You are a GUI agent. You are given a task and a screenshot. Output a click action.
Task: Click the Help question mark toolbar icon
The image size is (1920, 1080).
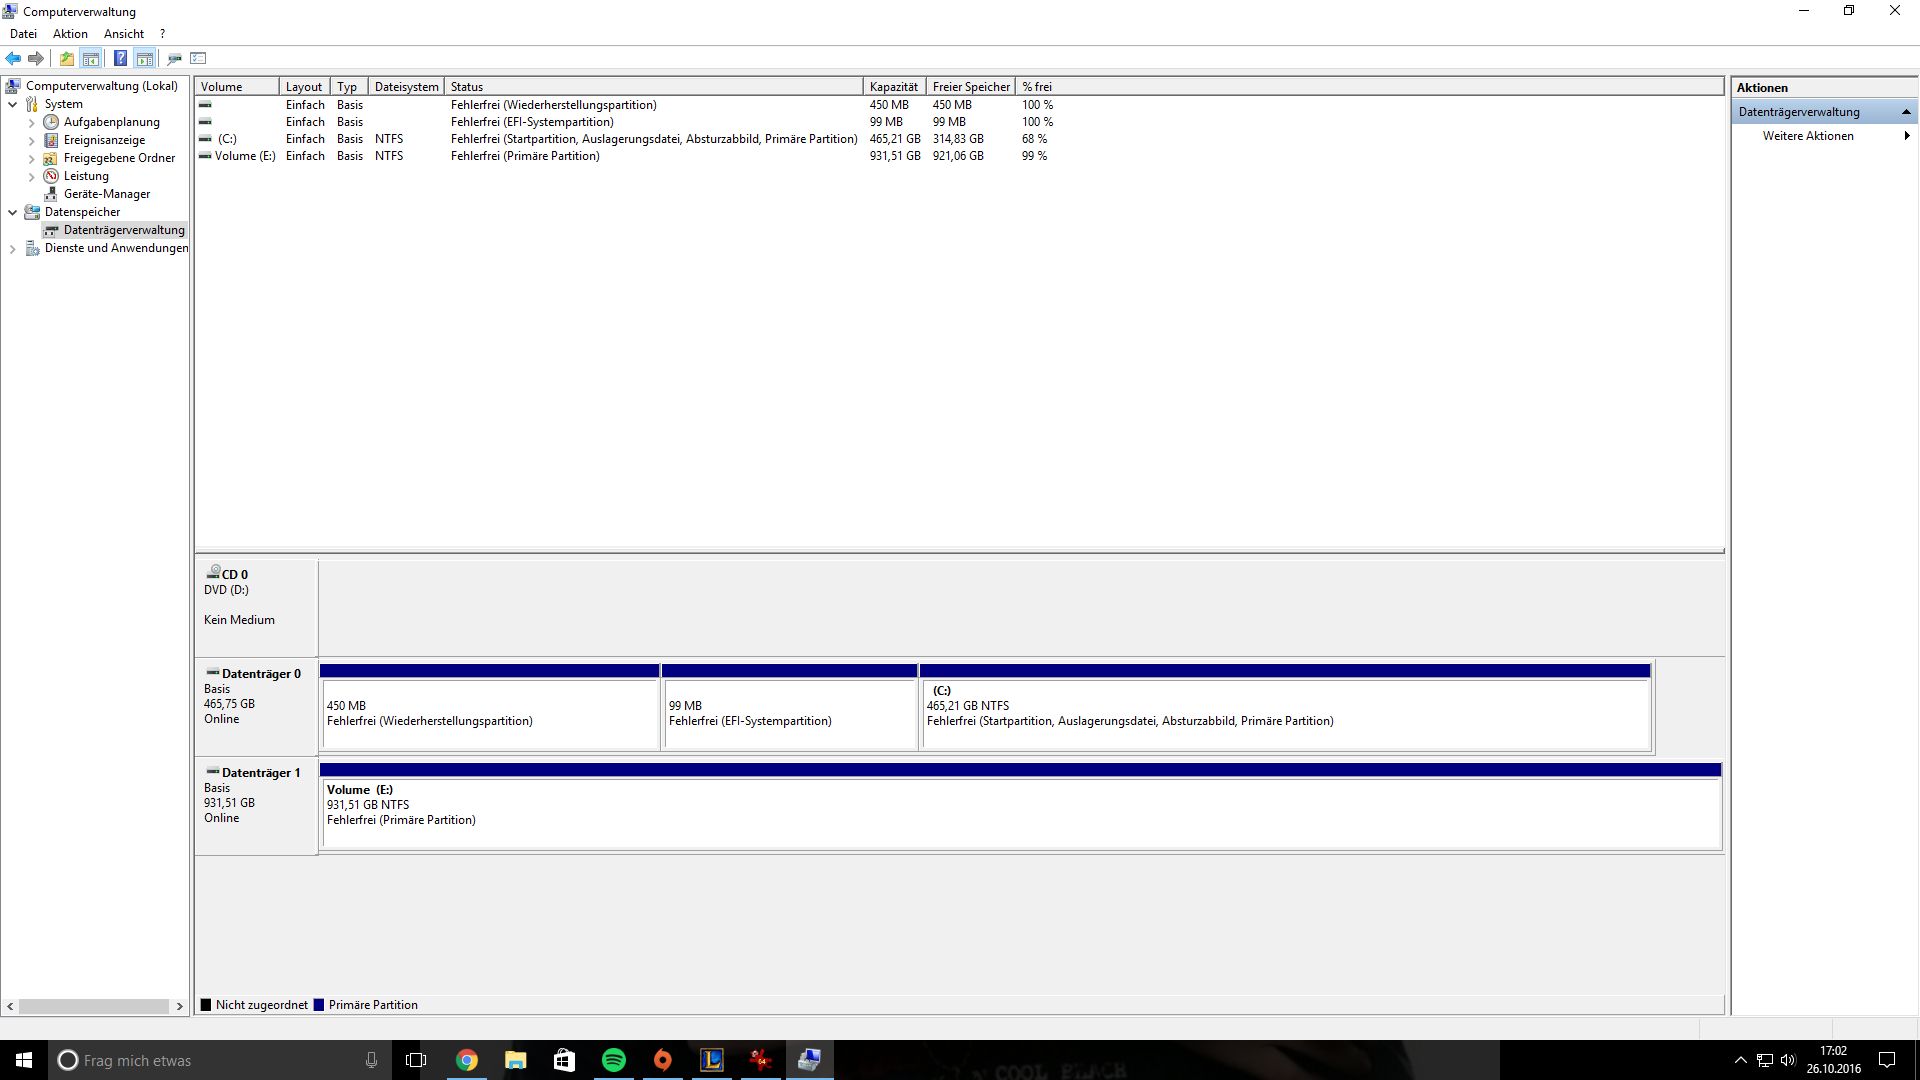click(120, 58)
